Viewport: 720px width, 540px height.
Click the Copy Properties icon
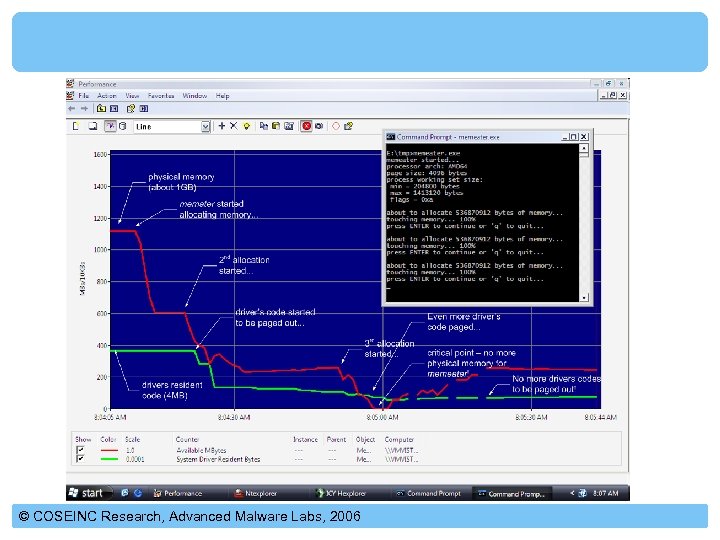264,126
